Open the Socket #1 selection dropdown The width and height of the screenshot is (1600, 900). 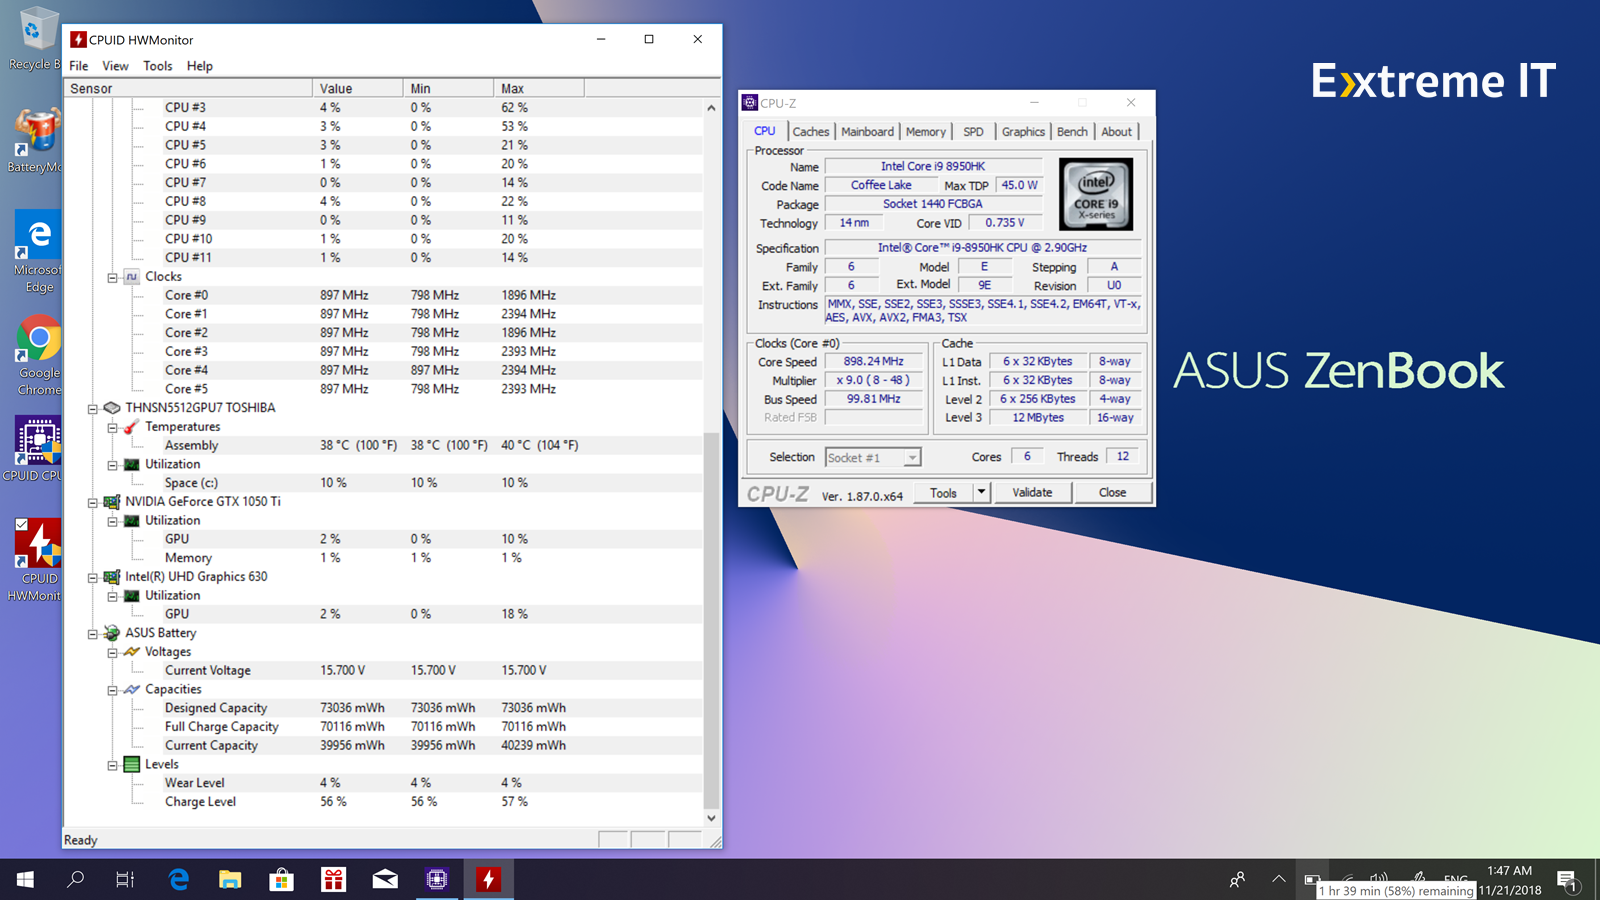[x=911, y=458]
